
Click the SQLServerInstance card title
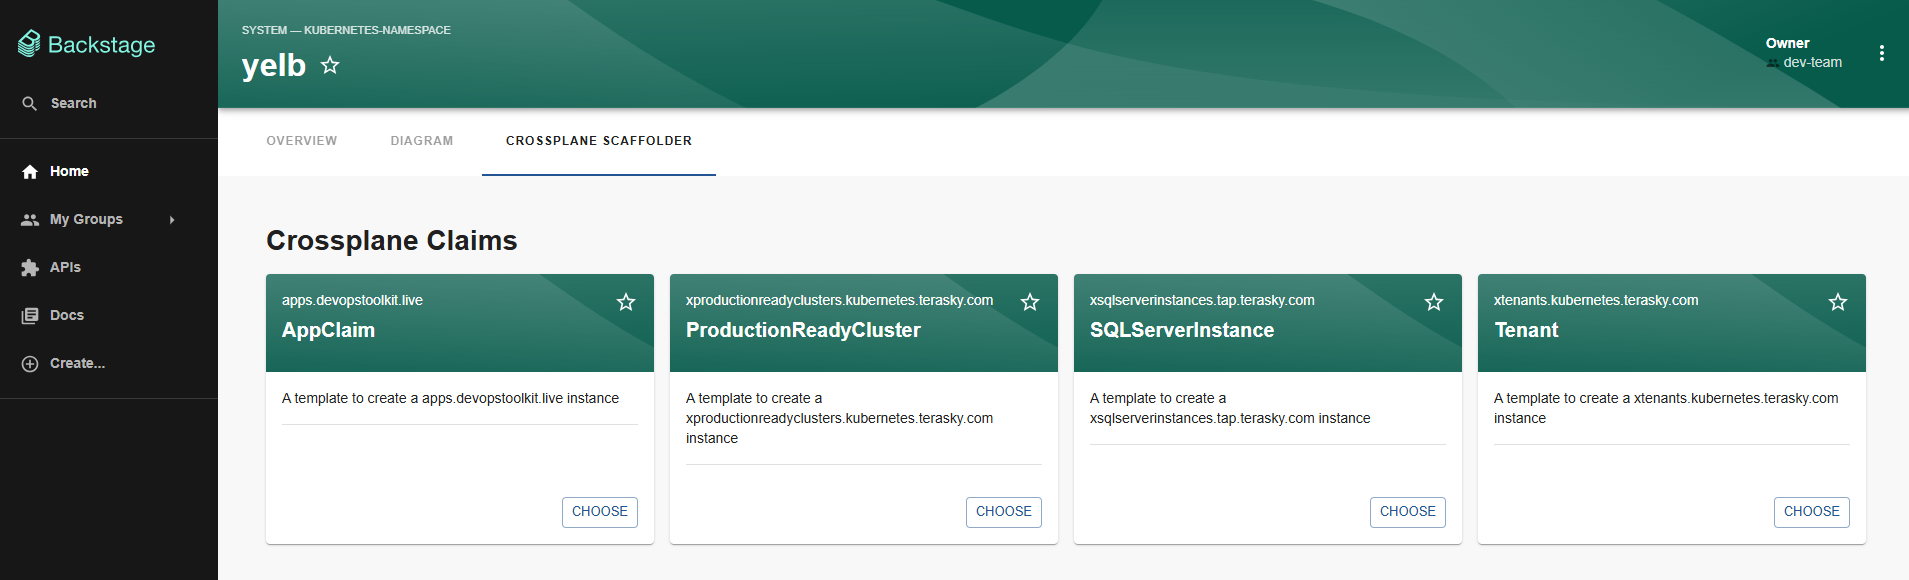point(1182,330)
